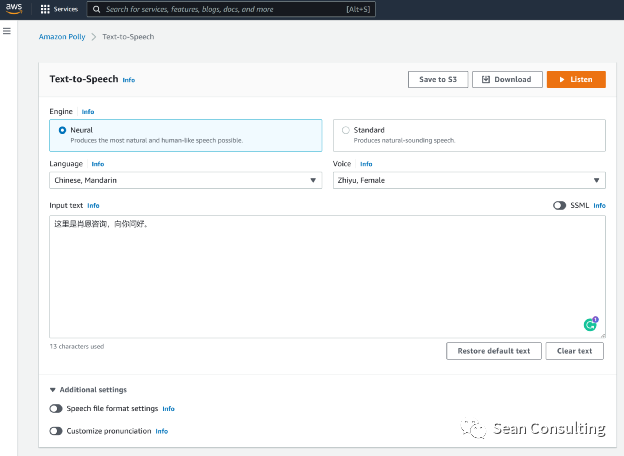The width and height of the screenshot is (624, 456).
Task: Open the Zhiyu, Female voice dropdown
Action: tap(469, 180)
